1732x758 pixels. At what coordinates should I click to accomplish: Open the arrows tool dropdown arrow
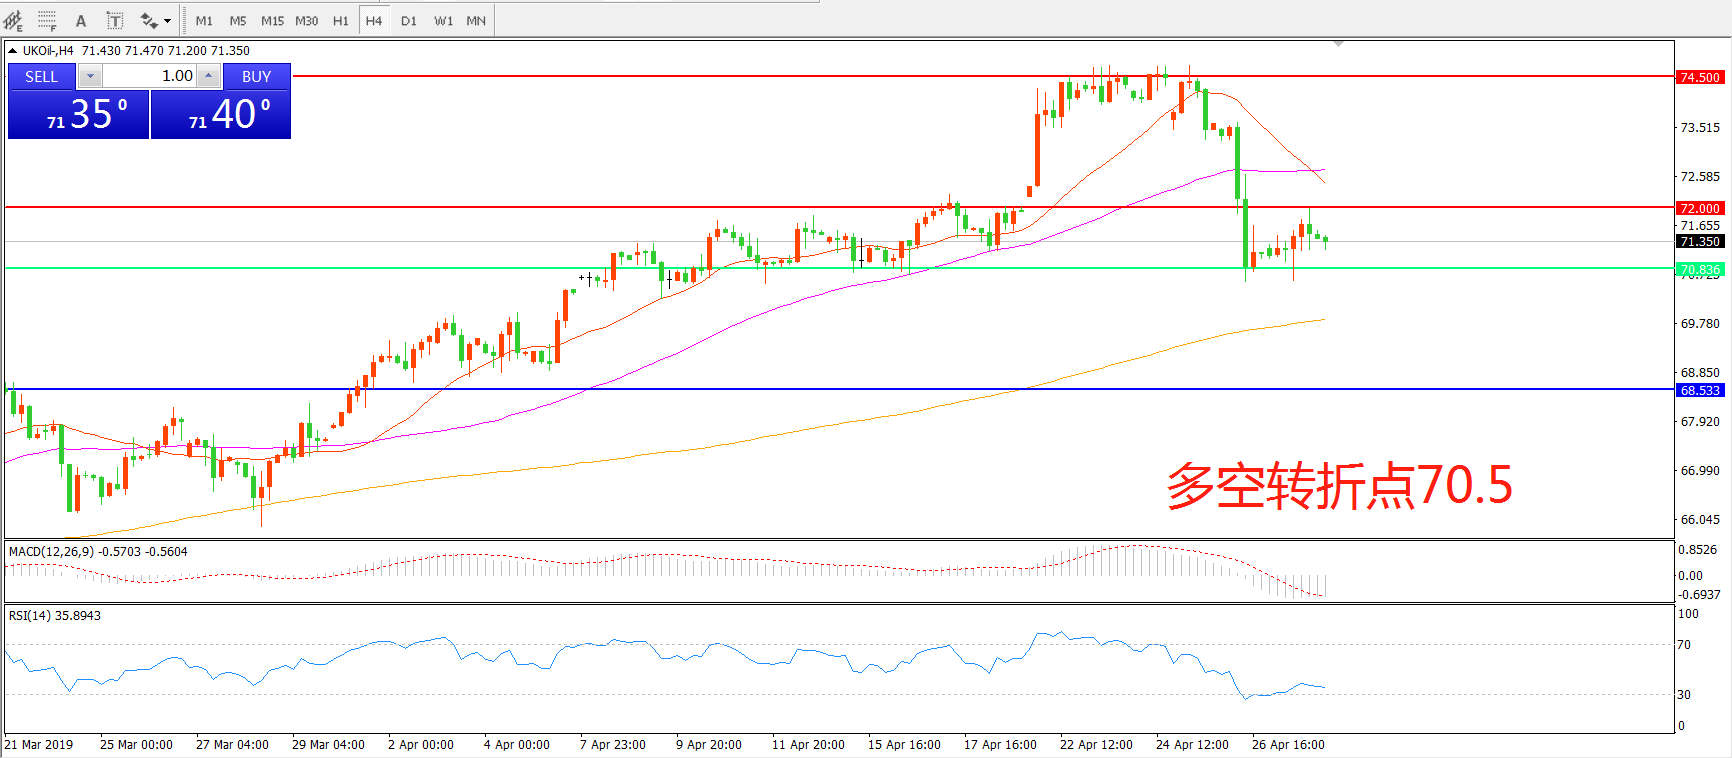pos(168,20)
